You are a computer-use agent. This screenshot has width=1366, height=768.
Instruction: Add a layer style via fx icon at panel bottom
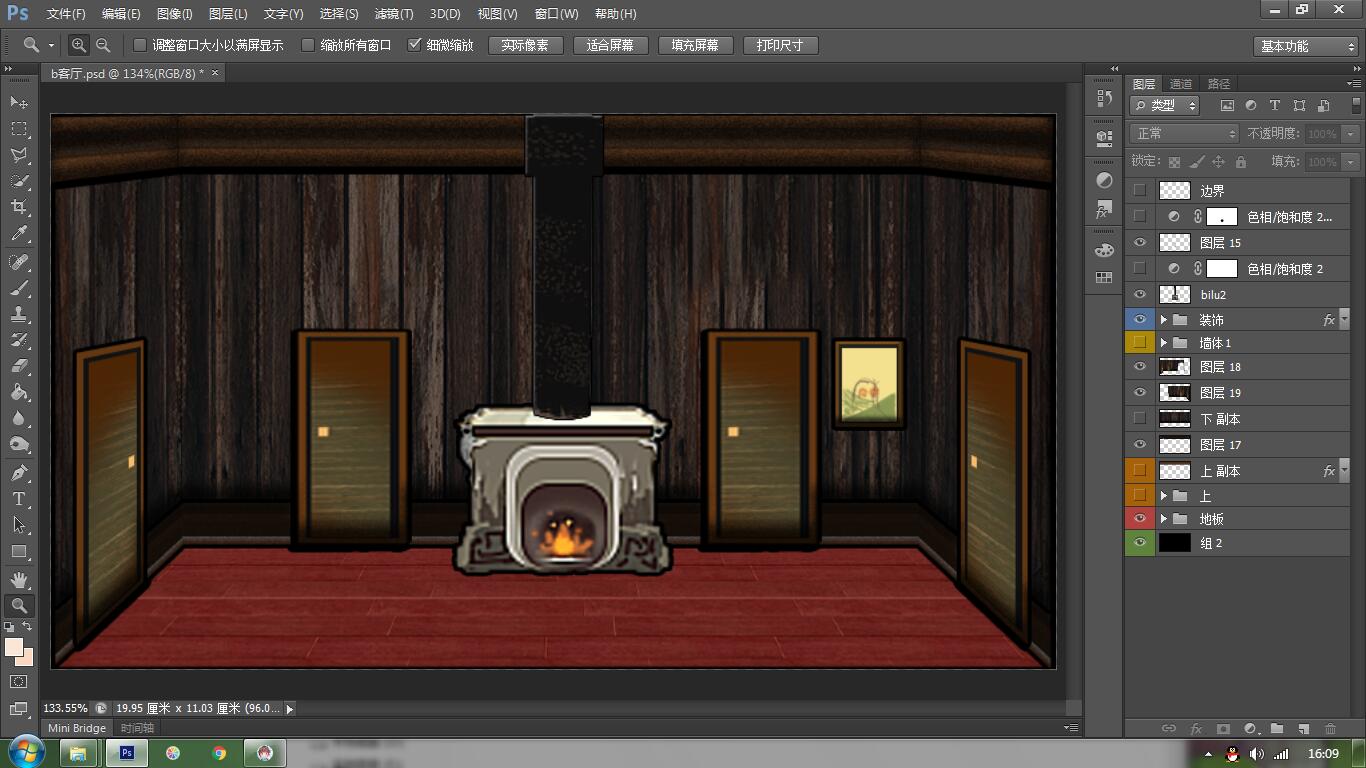coord(1196,729)
